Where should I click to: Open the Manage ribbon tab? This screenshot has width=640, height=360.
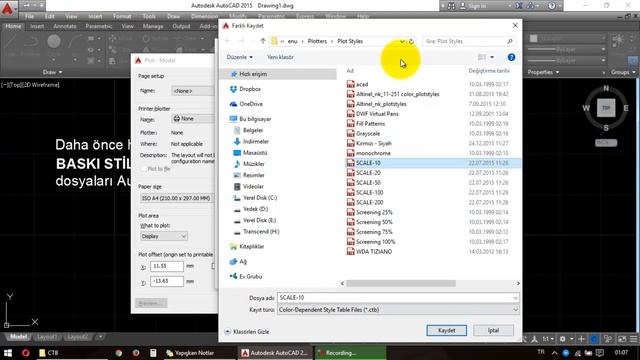(153, 26)
